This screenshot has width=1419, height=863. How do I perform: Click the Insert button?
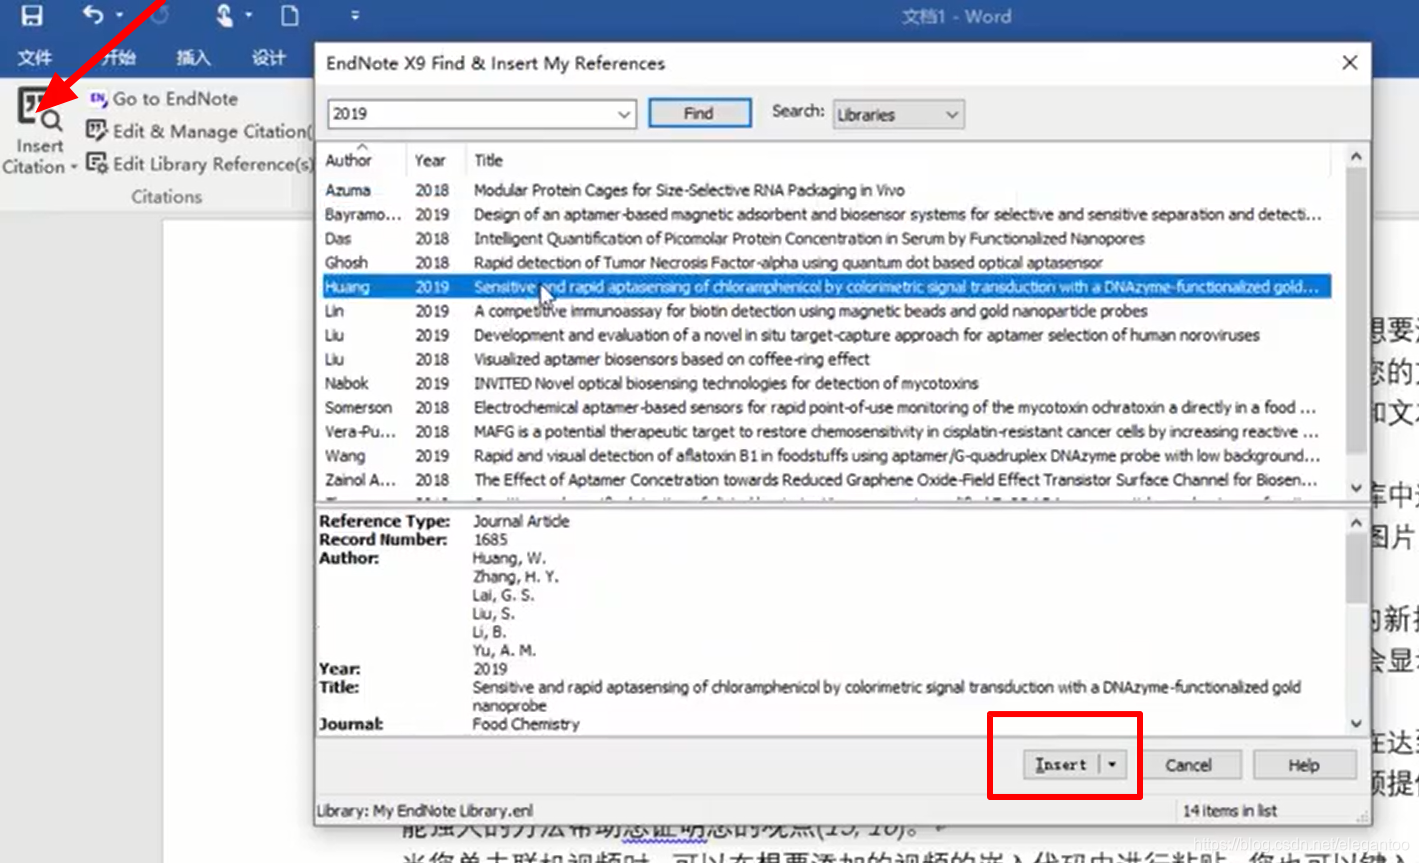coord(1061,765)
